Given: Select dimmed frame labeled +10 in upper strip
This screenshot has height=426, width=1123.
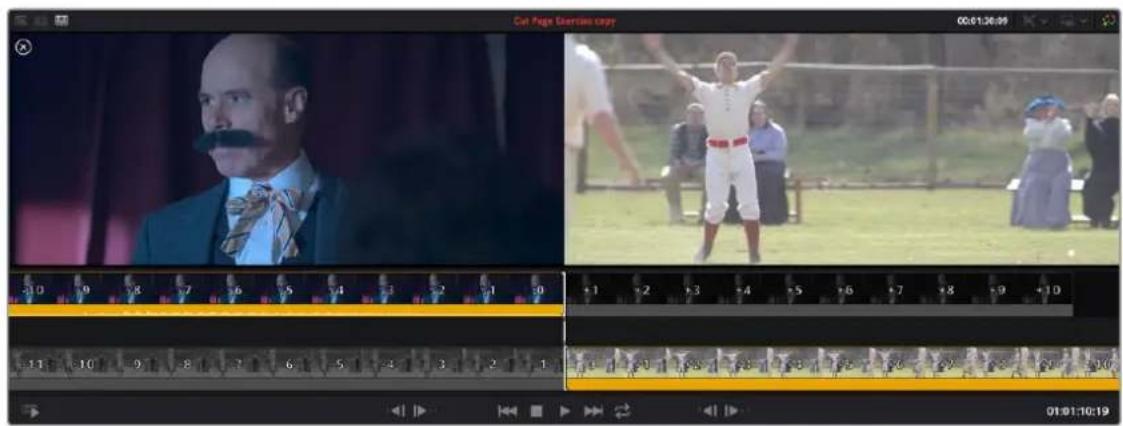Looking at the screenshot, I should point(1047,289).
